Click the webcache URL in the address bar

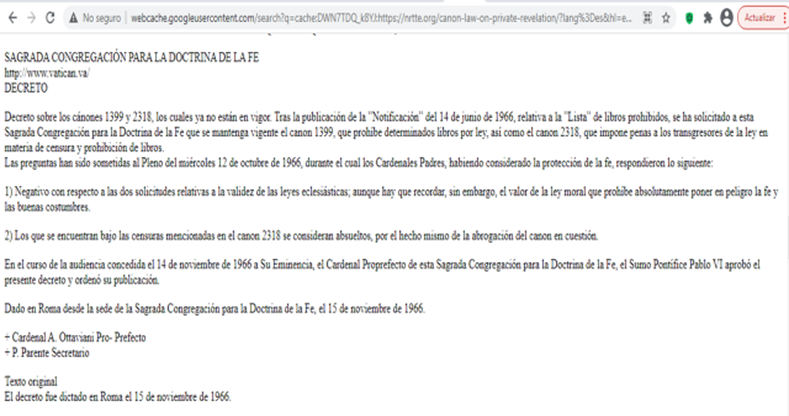pos(380,18)
